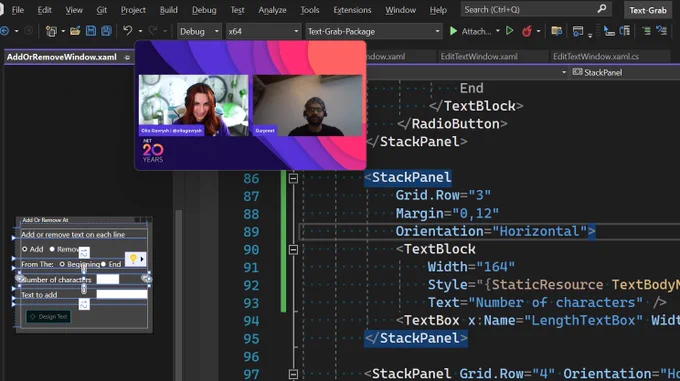Image resolution: width=680 pixels, height=381 pixels.
Task: Click the green Start debugging play icon
Action: point(453,31)
